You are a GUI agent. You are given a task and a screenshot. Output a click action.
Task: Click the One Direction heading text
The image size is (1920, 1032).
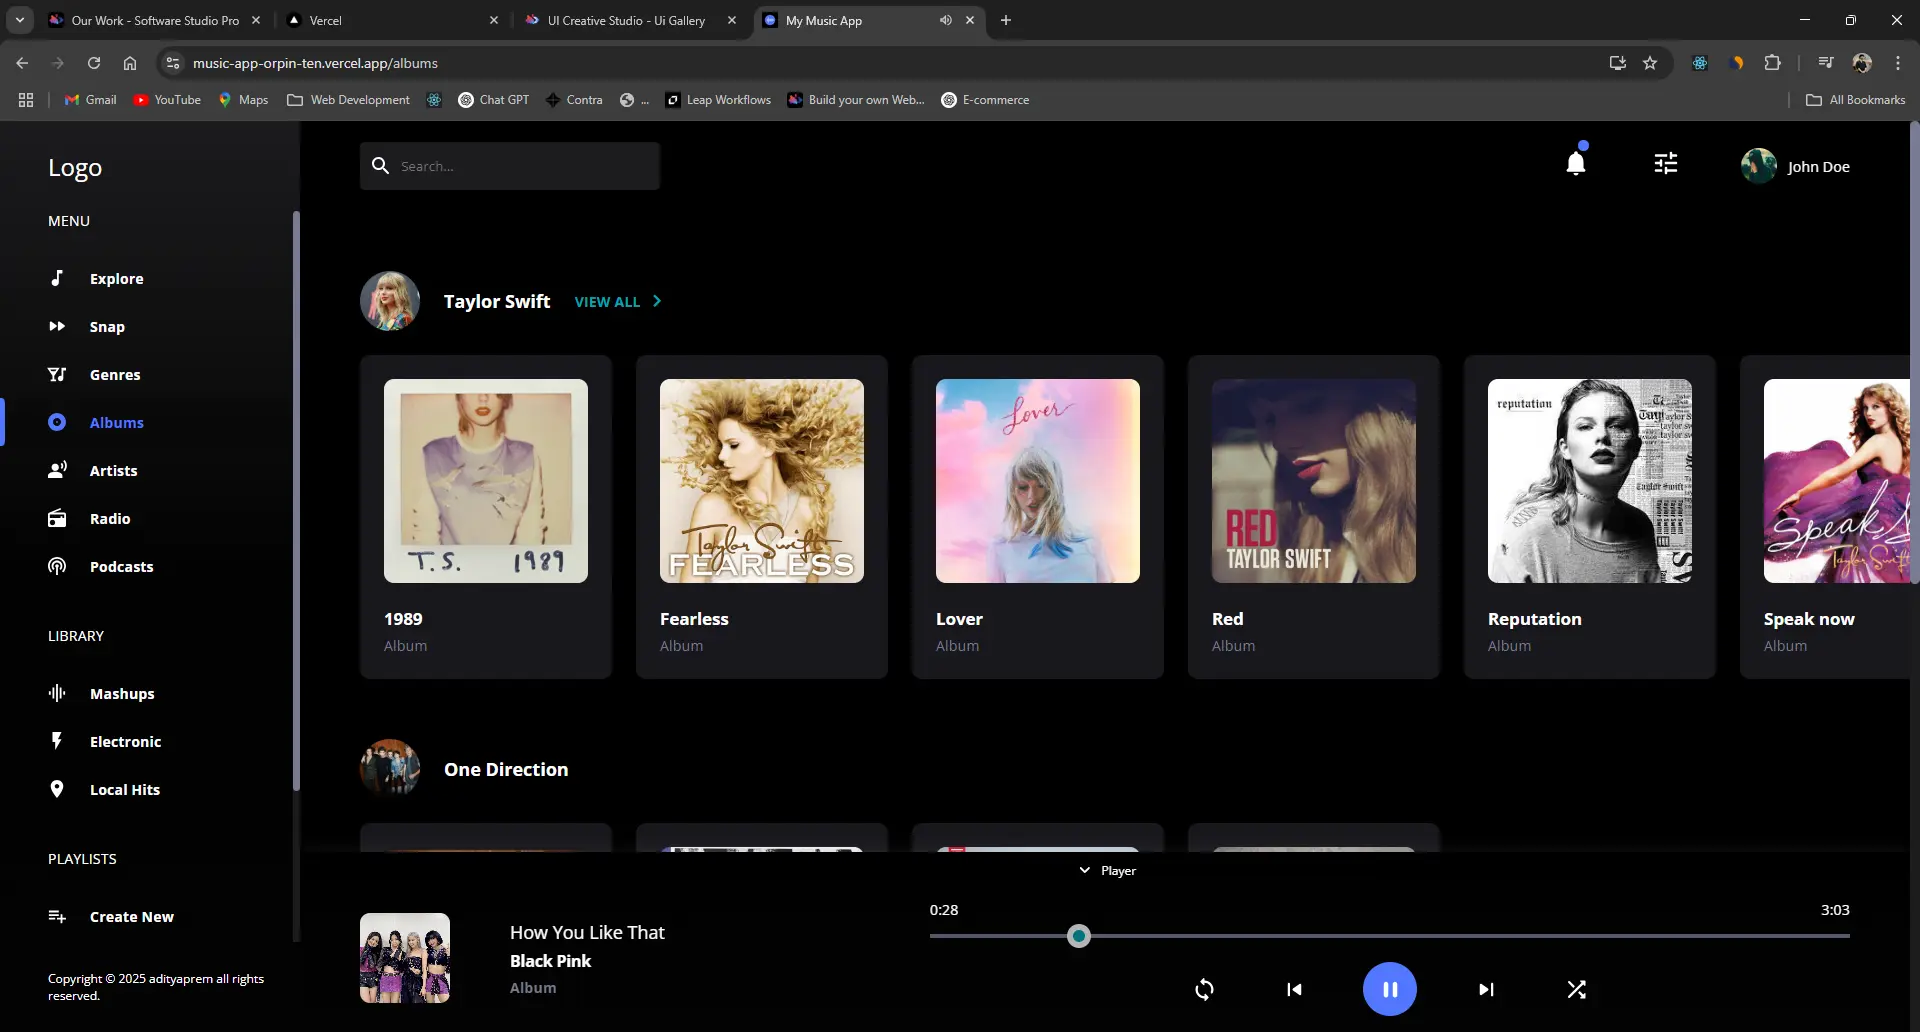[506, 769]
